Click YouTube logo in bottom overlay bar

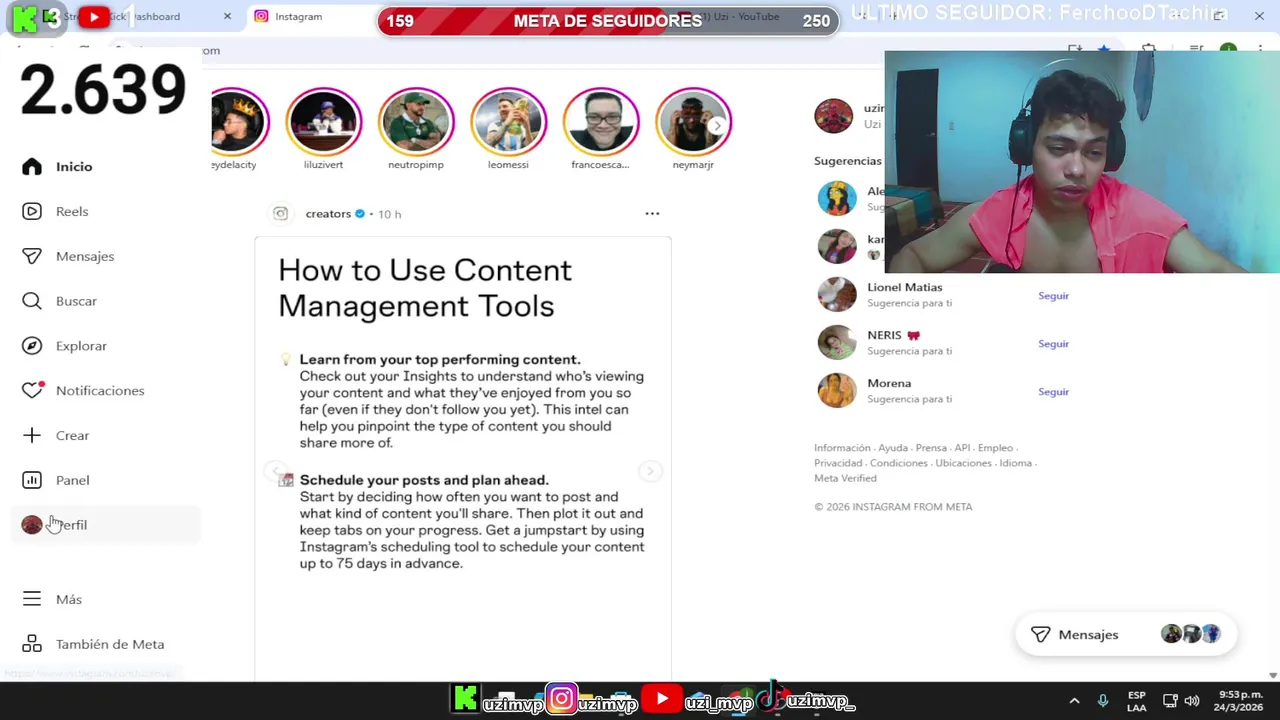[661, 699]
